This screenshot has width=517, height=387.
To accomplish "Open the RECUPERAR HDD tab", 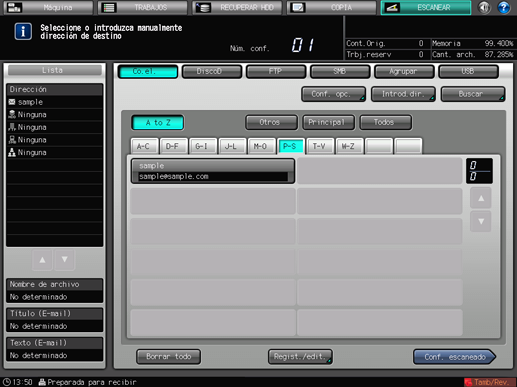I will pyautogui.click(x=237, y=8).
